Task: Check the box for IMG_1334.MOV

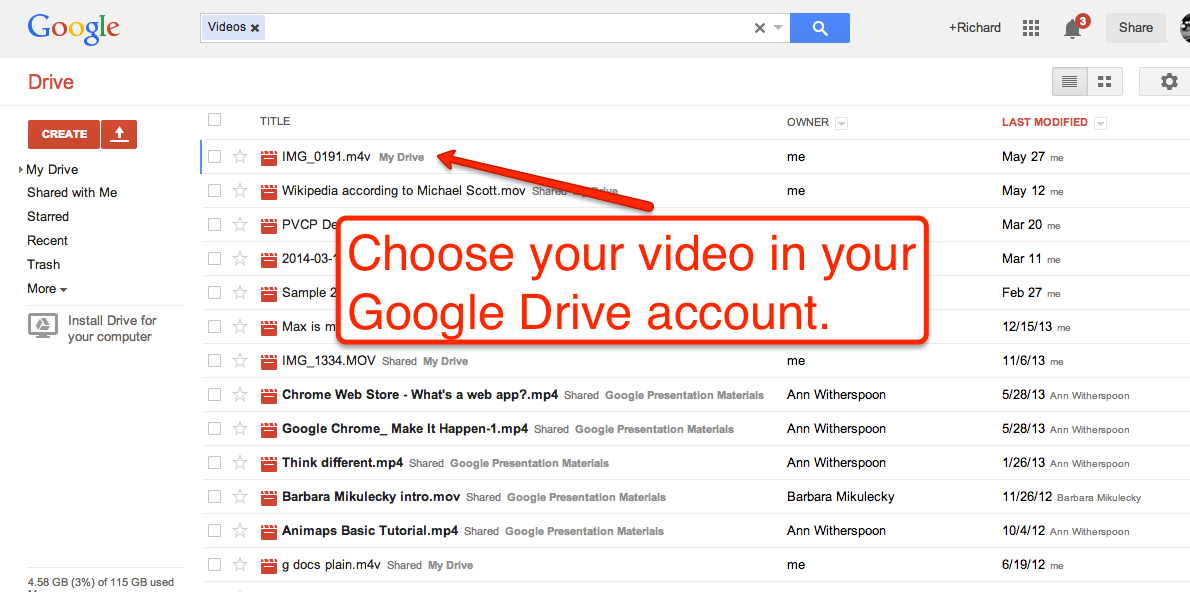Action: [215, 361]
